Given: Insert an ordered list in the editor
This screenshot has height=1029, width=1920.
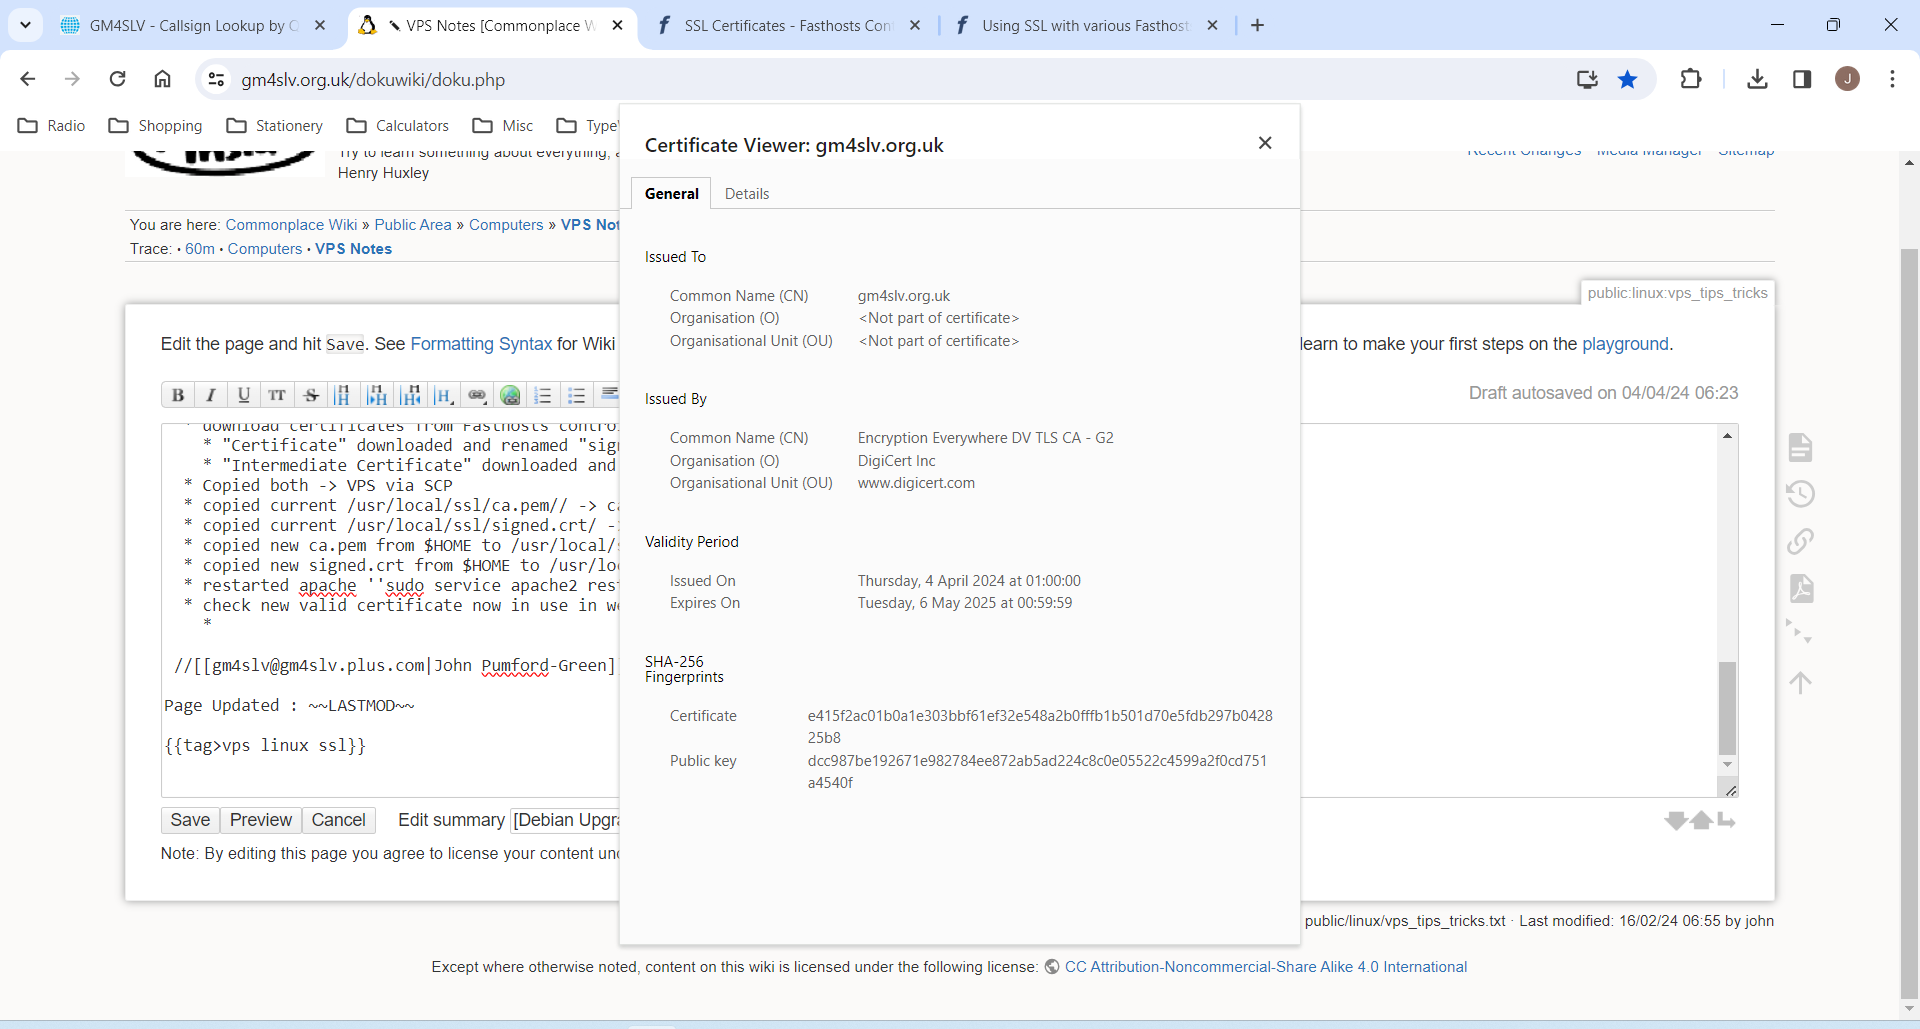Looking at the screenshot, I should click(543, 394).
